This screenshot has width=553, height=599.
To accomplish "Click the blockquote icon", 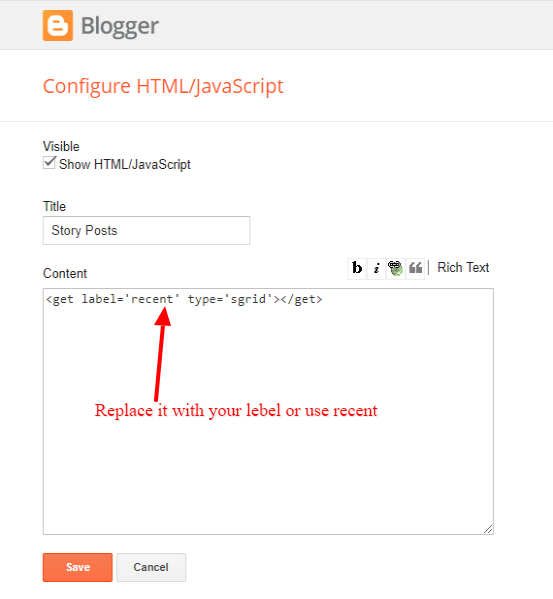I will [x=415, y=268].
